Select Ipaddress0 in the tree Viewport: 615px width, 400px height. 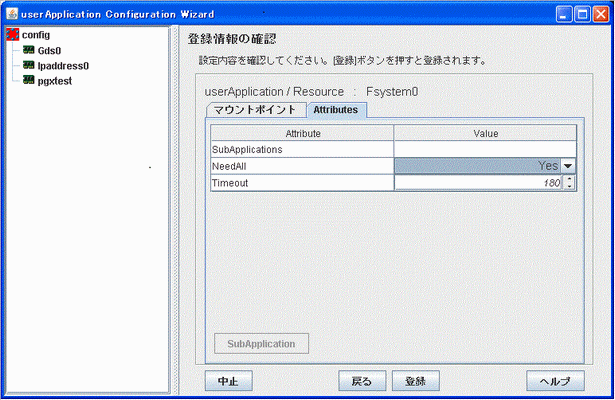63,66
